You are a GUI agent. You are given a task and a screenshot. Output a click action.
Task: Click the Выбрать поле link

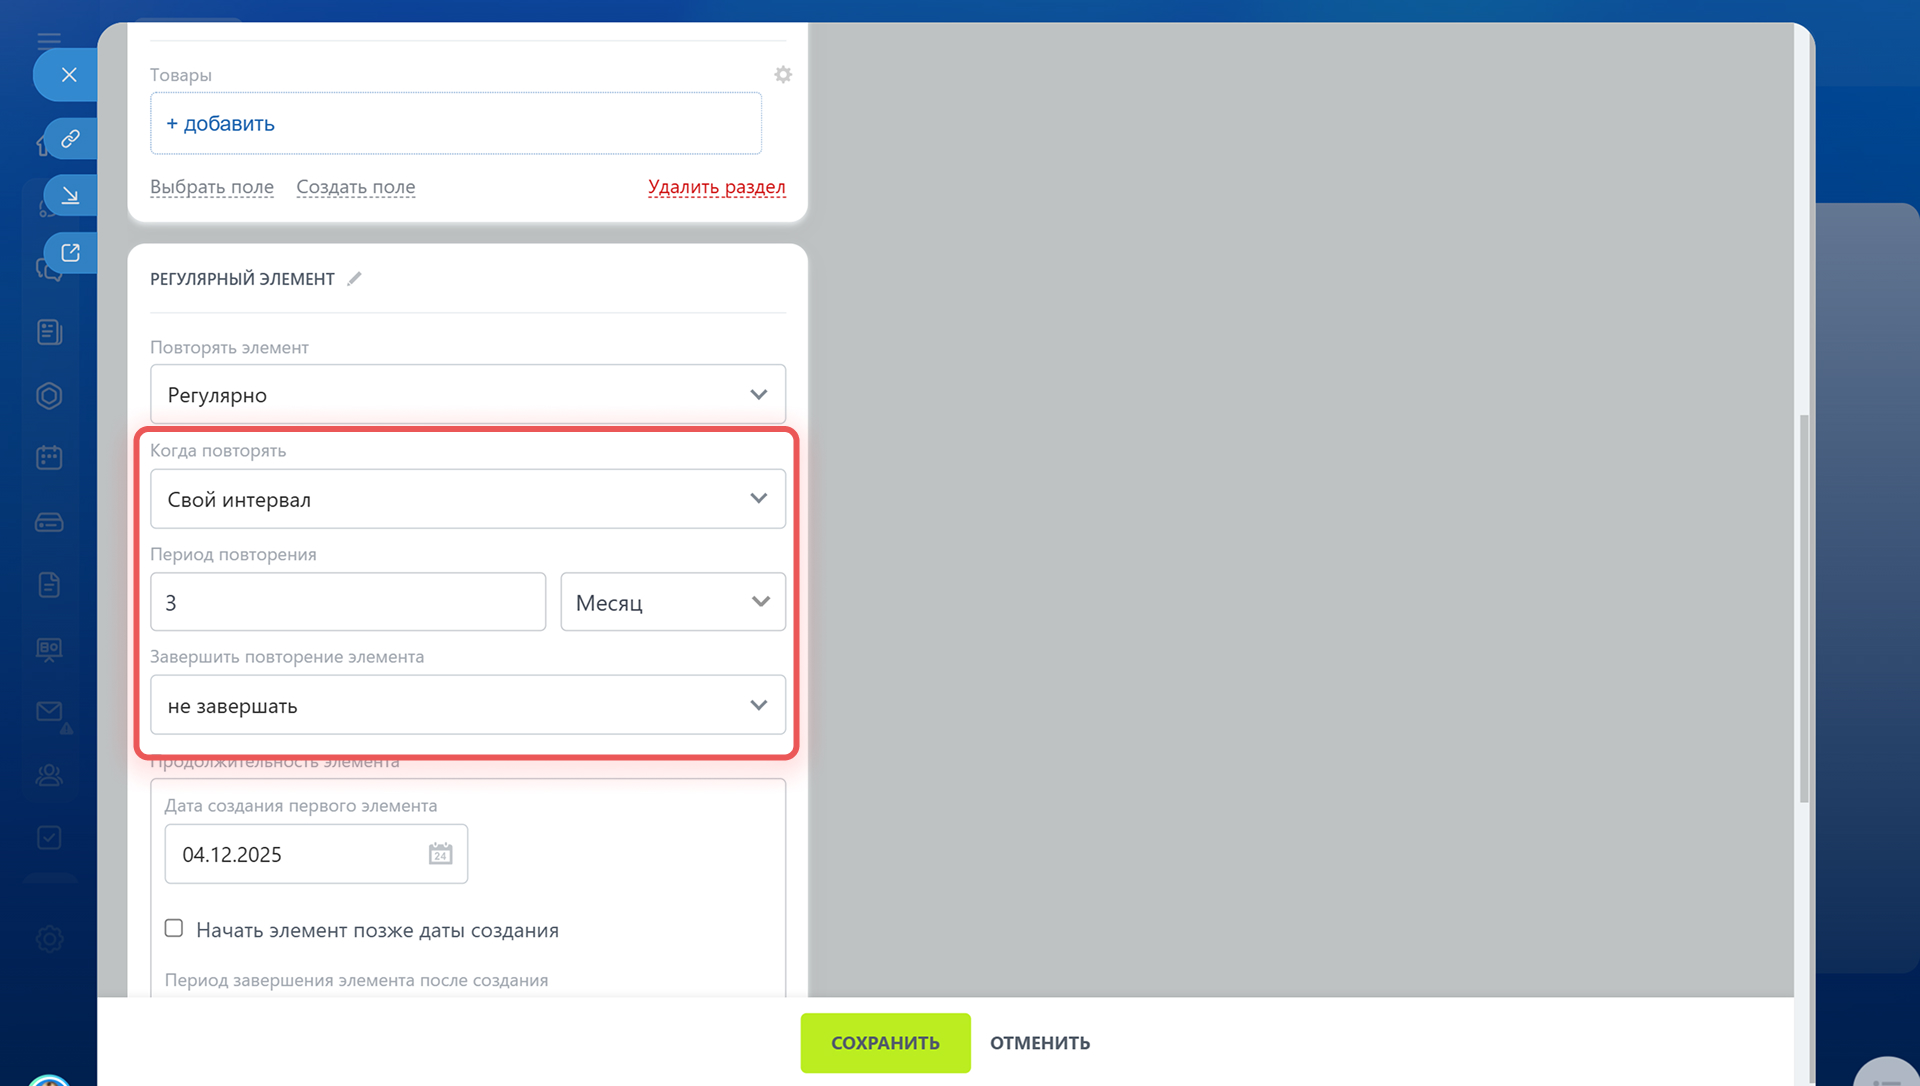[x=212, y=187]
